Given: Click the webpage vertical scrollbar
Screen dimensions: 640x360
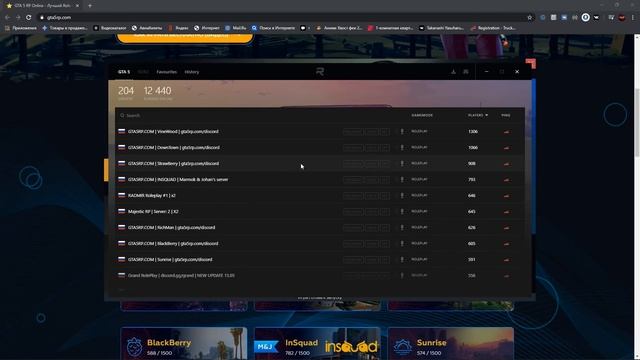Looking at the screenshot, I should 637,122.
